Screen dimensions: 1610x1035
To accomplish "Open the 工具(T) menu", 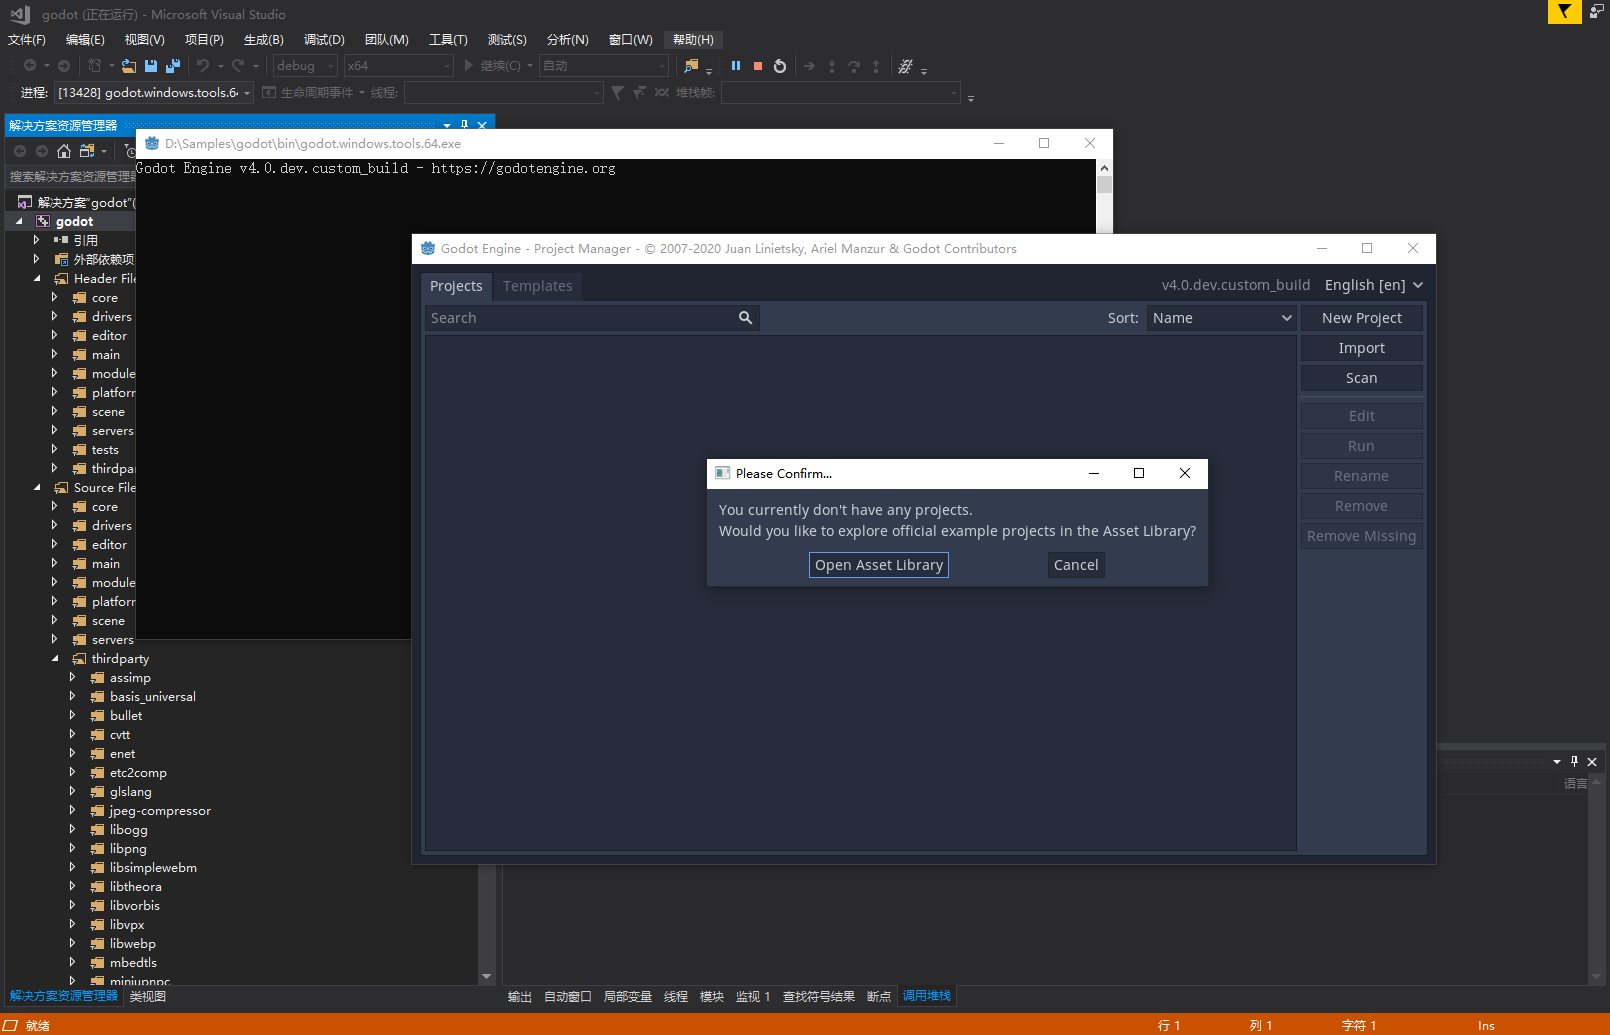I will click(x=448, y=40).
